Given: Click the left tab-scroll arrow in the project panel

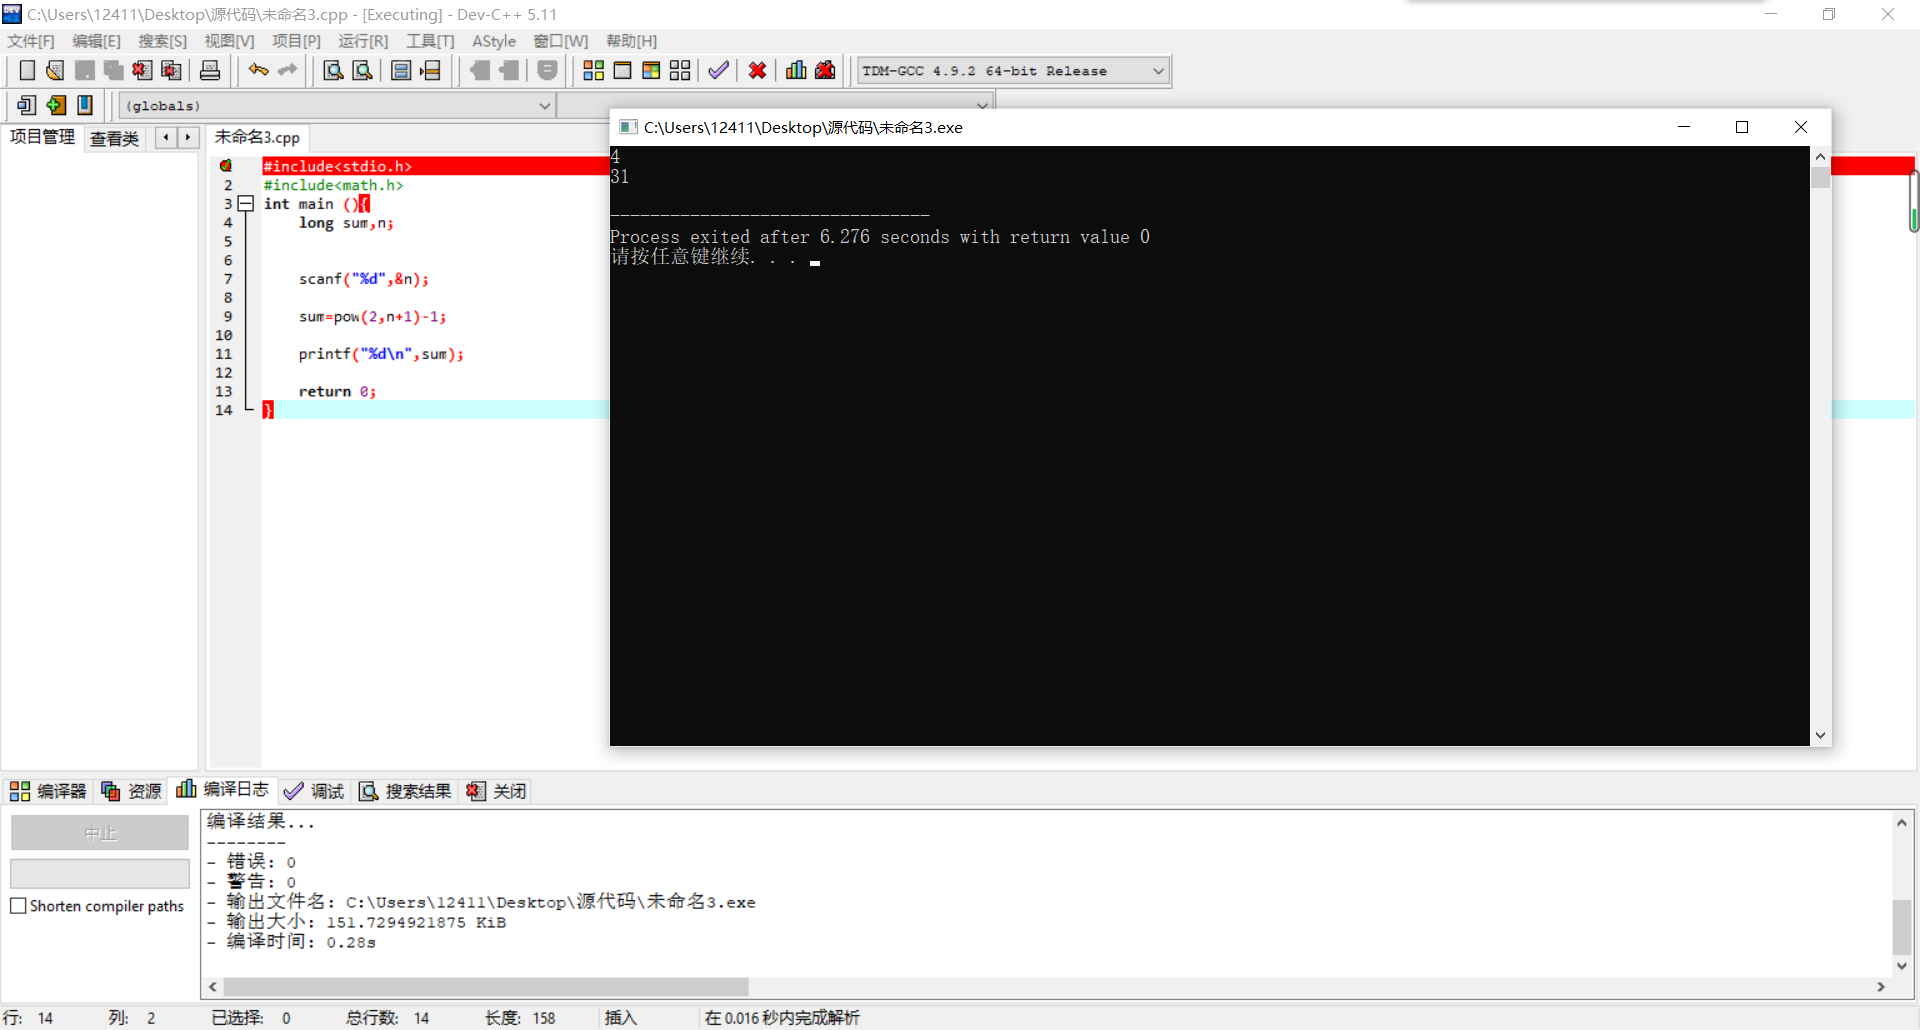Looking at the screenshot, I should pos(166,137).
